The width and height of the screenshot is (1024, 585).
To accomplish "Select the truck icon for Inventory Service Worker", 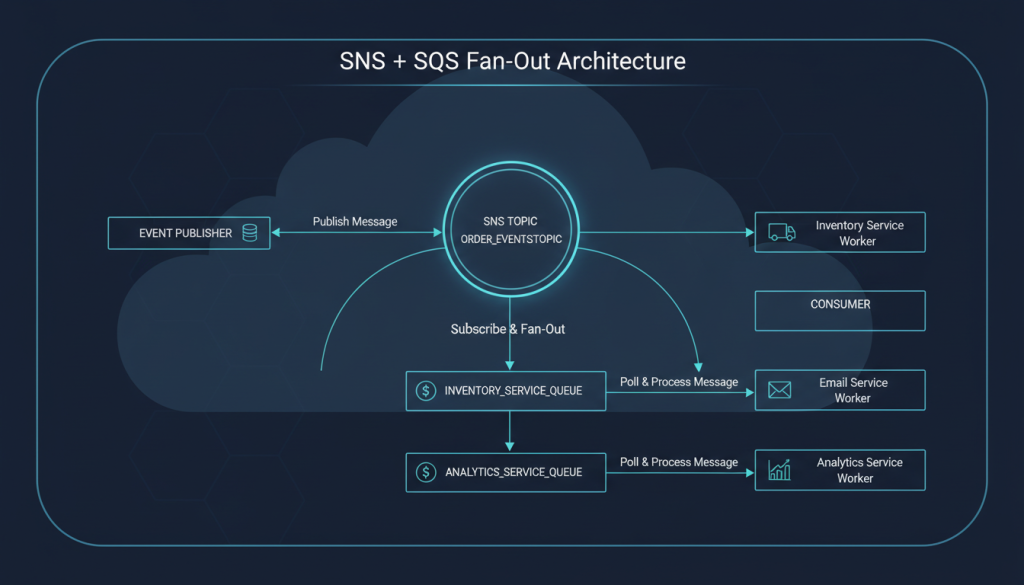I will [x=782, y=232].
